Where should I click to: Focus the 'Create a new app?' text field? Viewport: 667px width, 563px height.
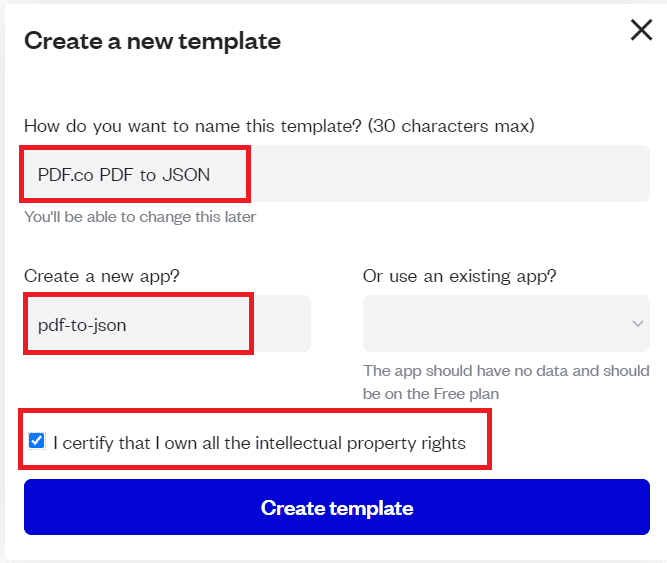pos(167,324)
